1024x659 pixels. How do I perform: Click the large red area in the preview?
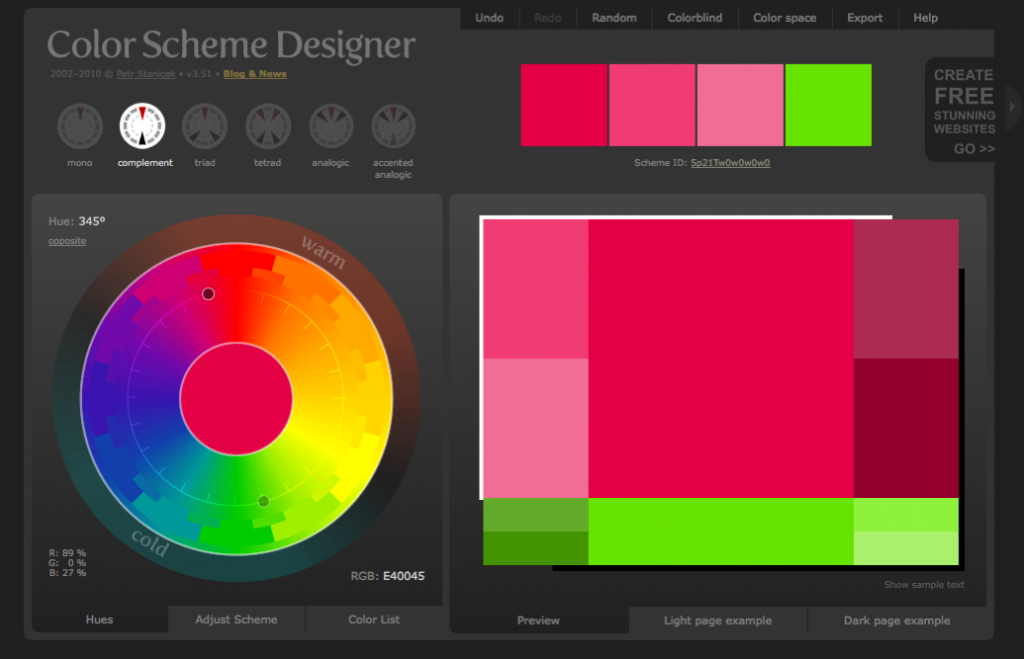(721, 359)
